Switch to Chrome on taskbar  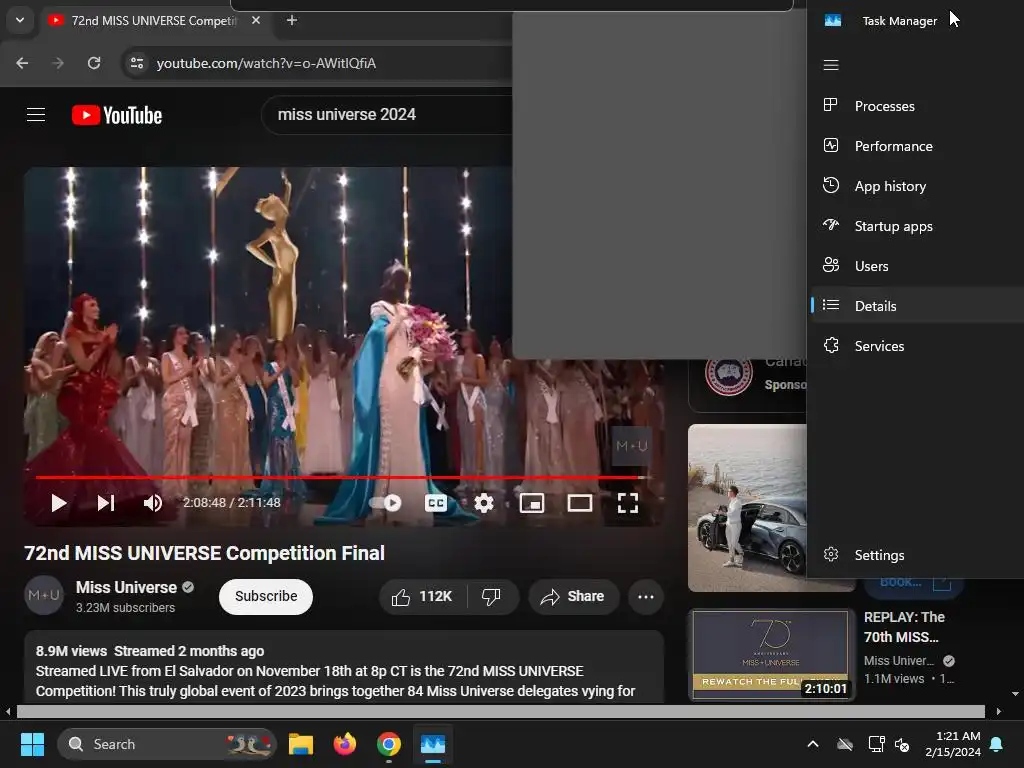[x=389, y=744]
